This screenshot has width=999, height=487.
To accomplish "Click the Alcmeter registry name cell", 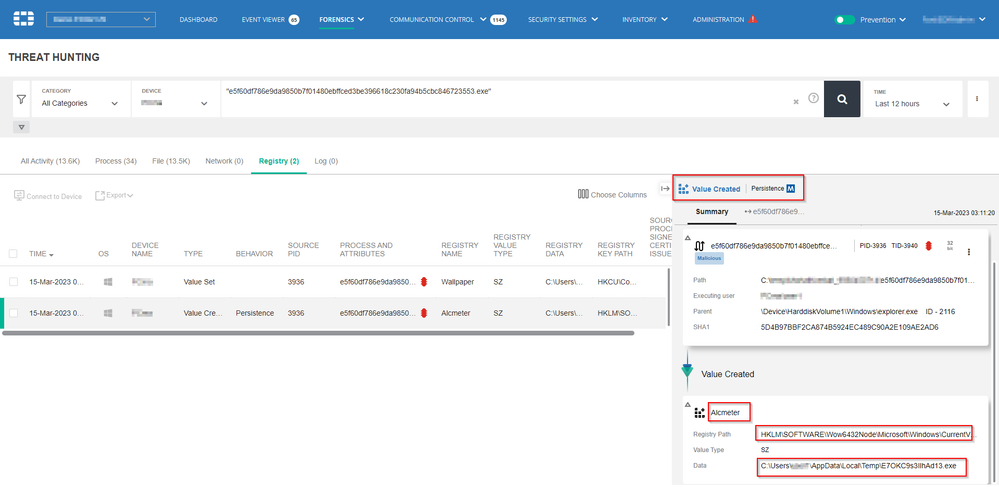I will coord(454,313).
